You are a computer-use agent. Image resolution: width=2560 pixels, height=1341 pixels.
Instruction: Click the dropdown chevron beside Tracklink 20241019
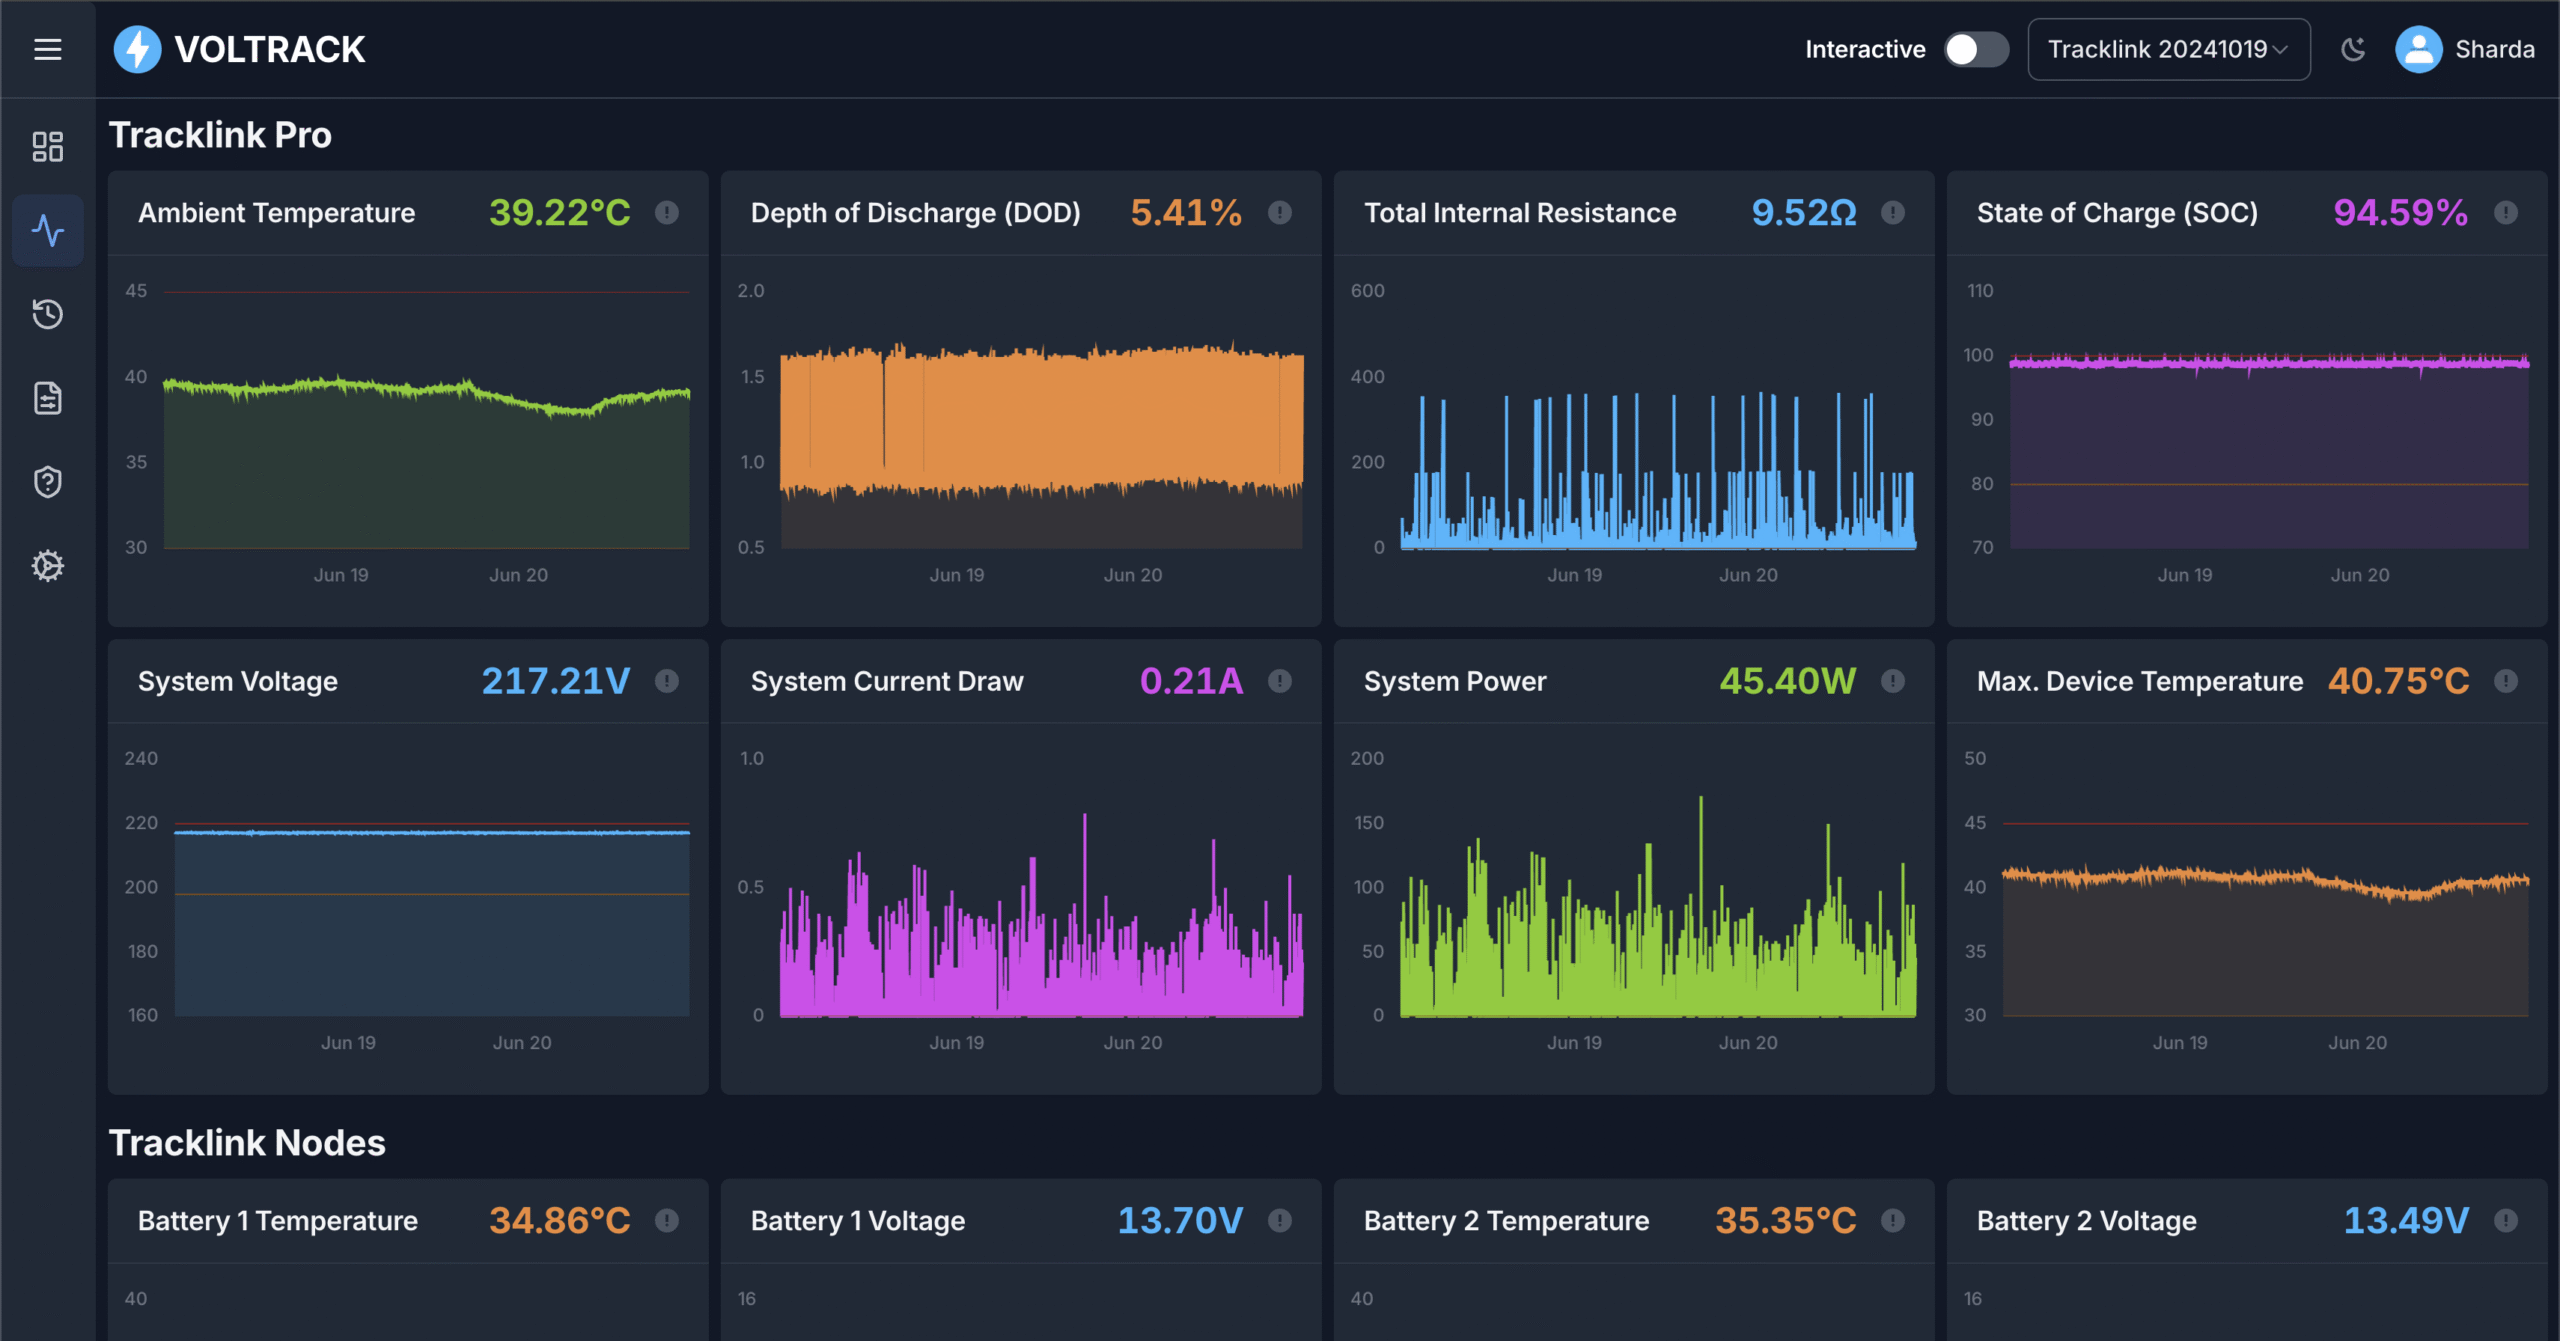[2280, 50]
